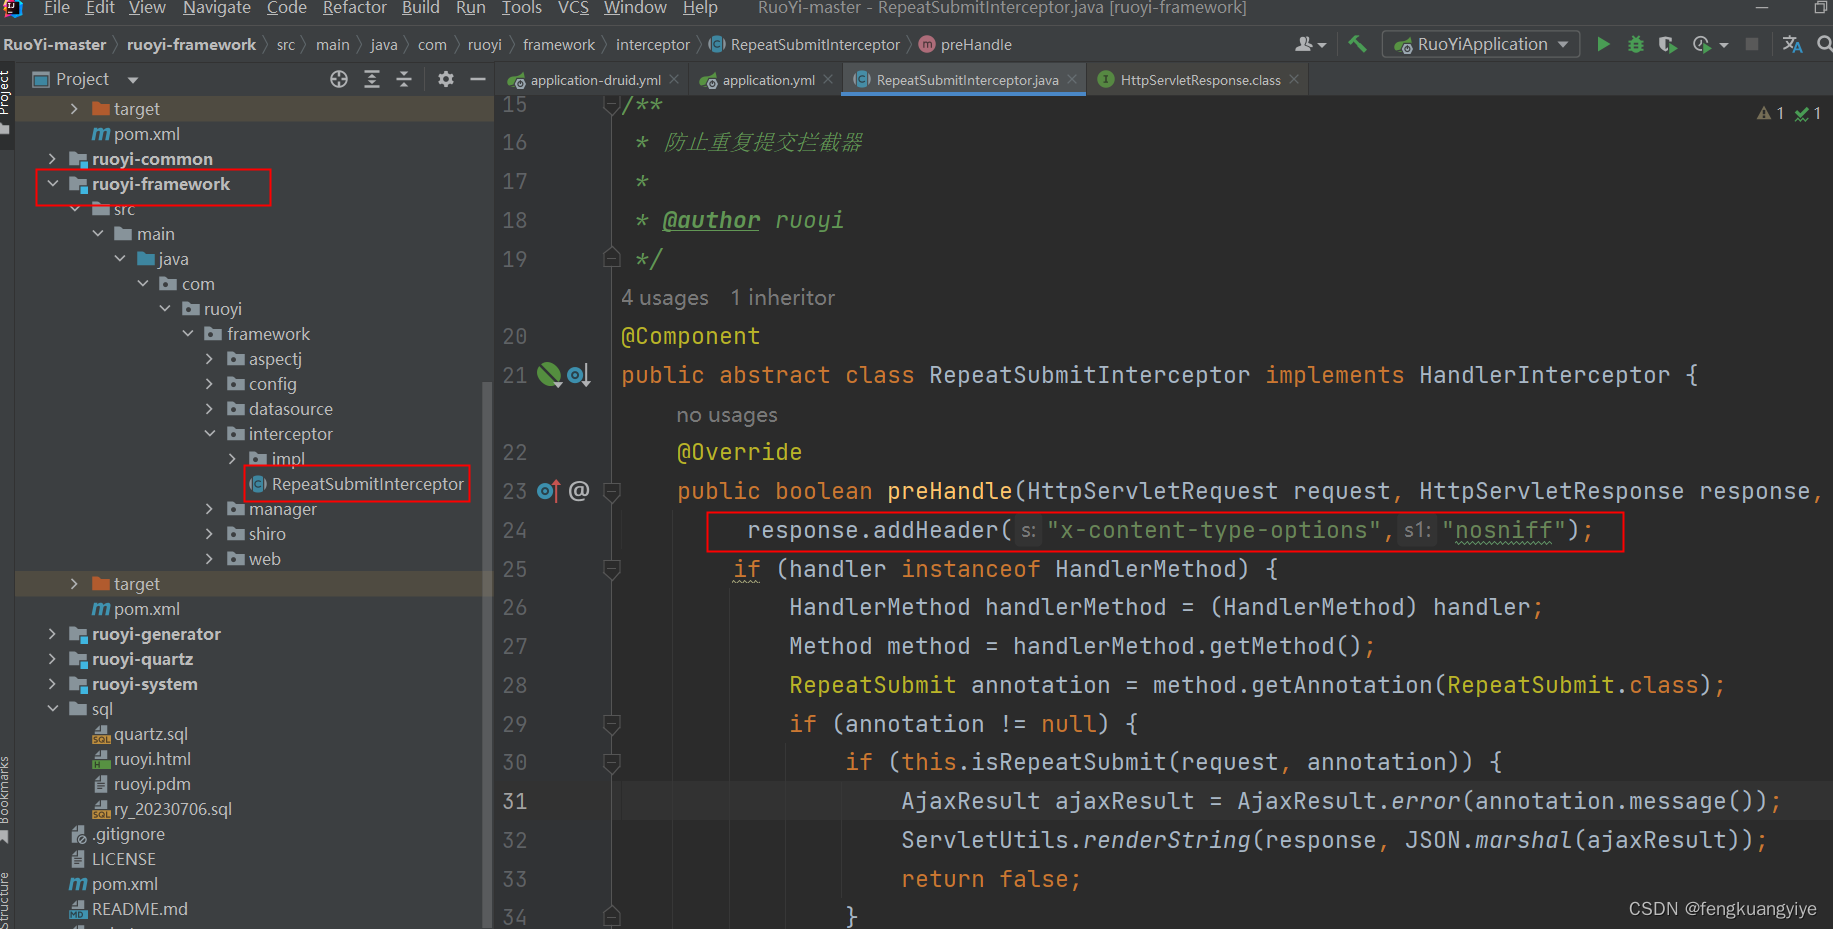Expand the ruoyi-generator tree node
The image size is (1833, 929).
52,633
